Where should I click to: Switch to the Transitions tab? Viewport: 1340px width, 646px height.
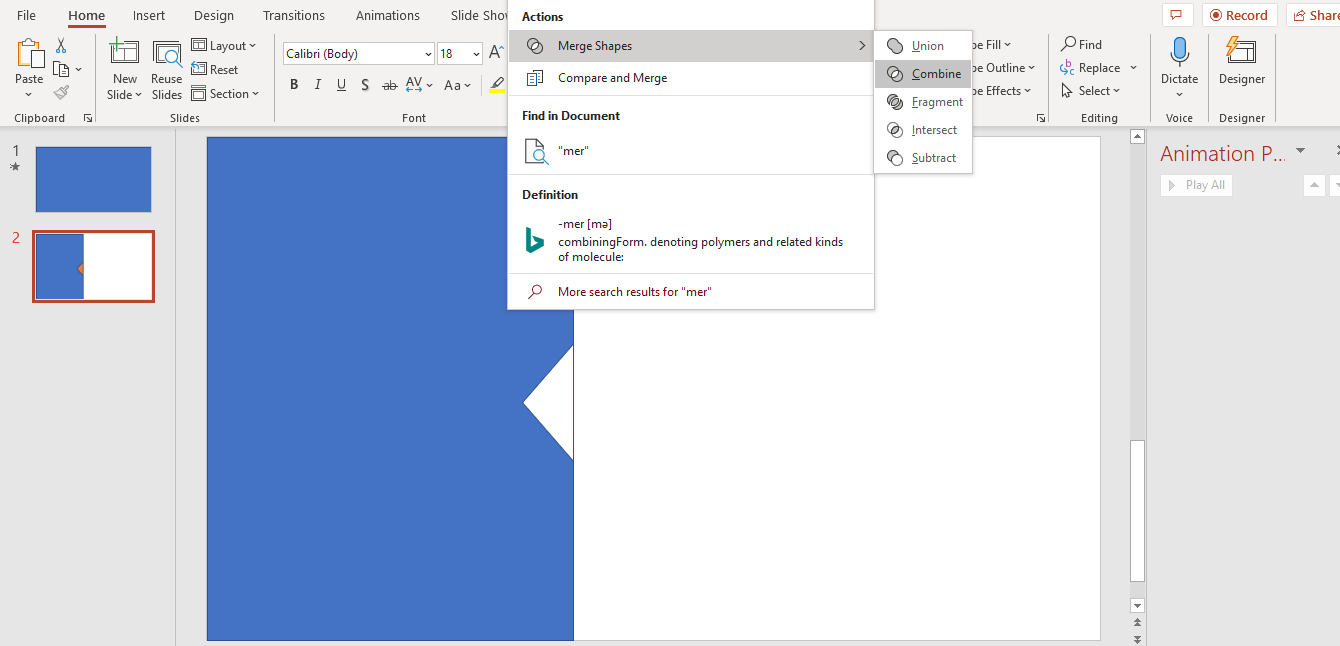pyautogui.click(x=294, y=15)
